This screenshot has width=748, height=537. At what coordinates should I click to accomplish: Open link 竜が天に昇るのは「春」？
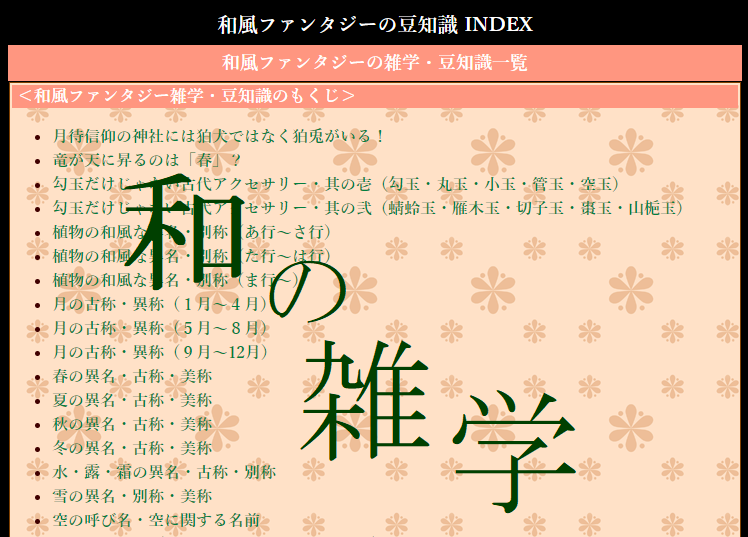(x=147, y=160)
